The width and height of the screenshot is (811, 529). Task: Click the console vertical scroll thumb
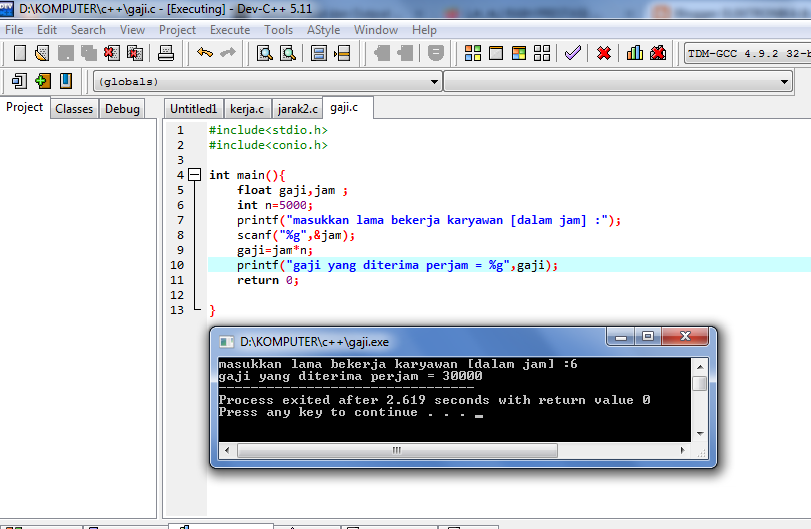click(700, 383)
